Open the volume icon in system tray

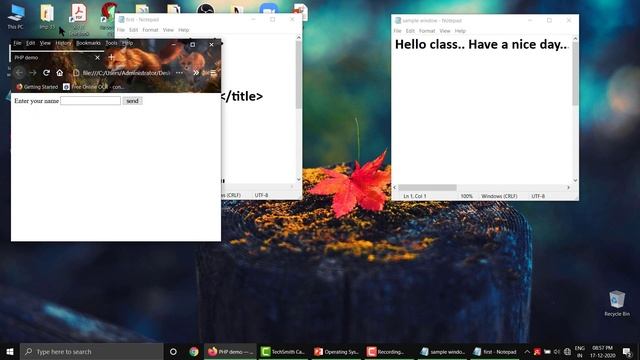pyautogui.click(x=557, y=352)
